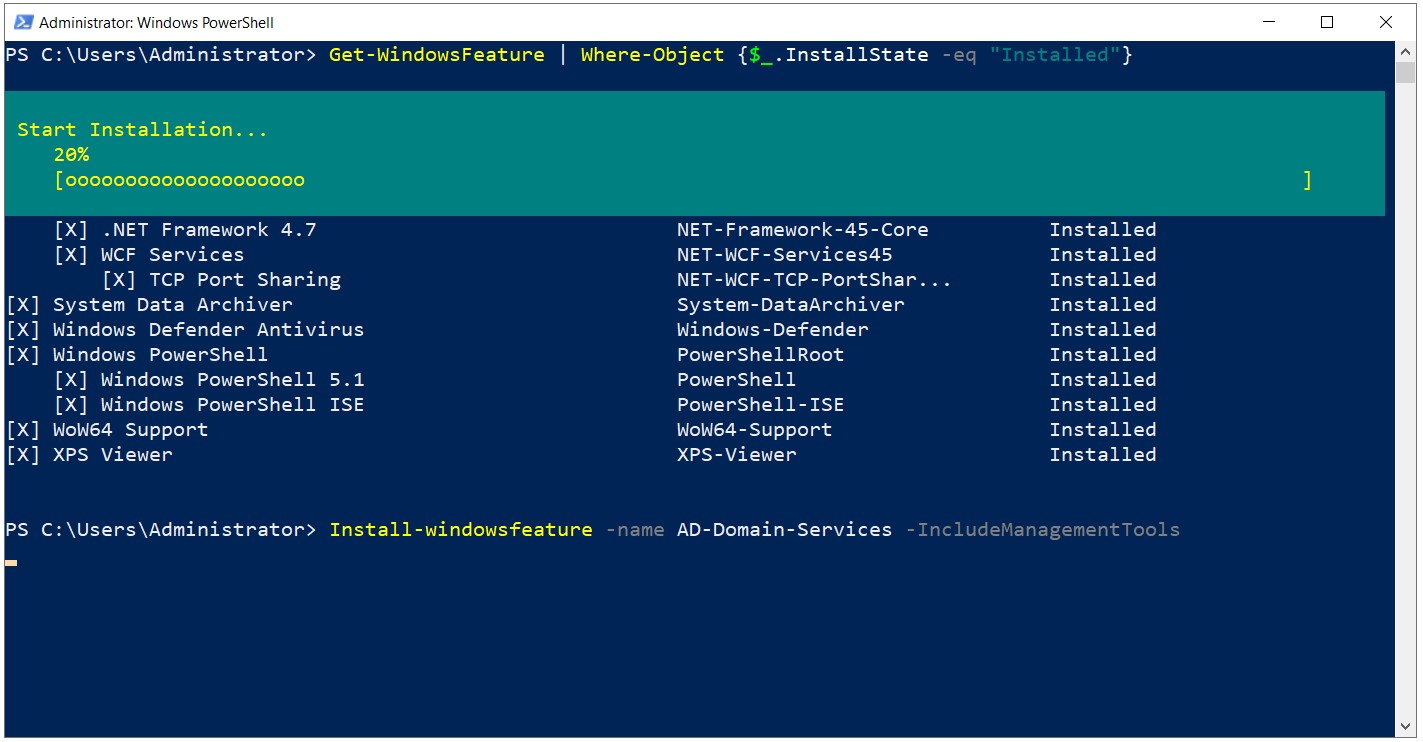Click 'NET-WCF-TCP-PortShar...' feature name
Image resolution: width=1423 pixels, height=742 pixels.
pyautogui.click(x=814, y=279)
